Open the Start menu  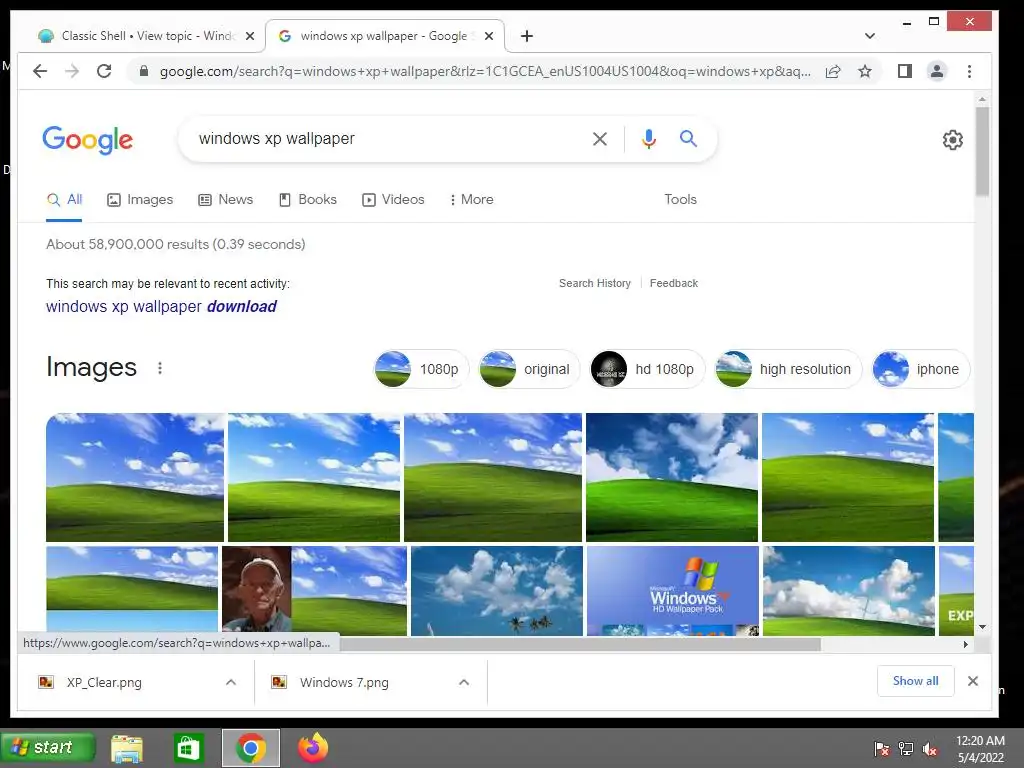(48, 747)
